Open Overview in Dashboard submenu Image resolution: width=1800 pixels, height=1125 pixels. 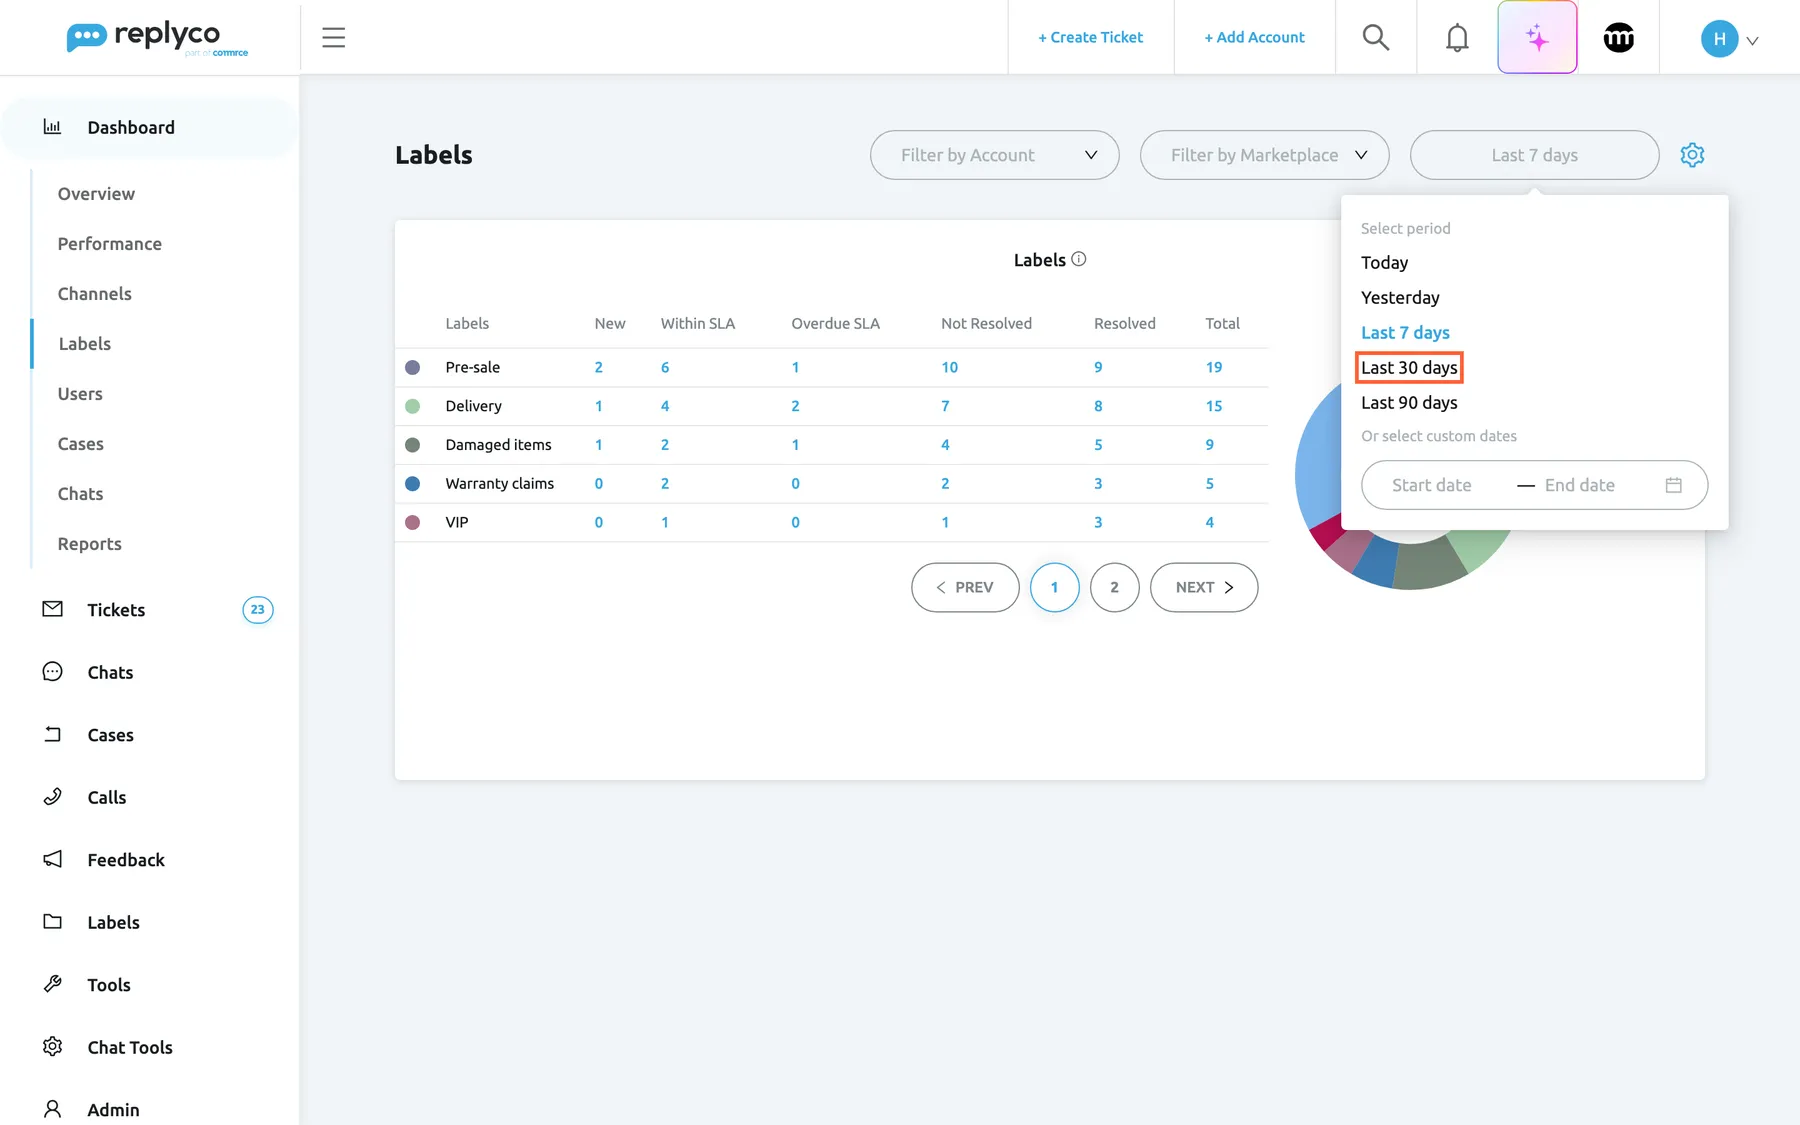tap(96, 194)
